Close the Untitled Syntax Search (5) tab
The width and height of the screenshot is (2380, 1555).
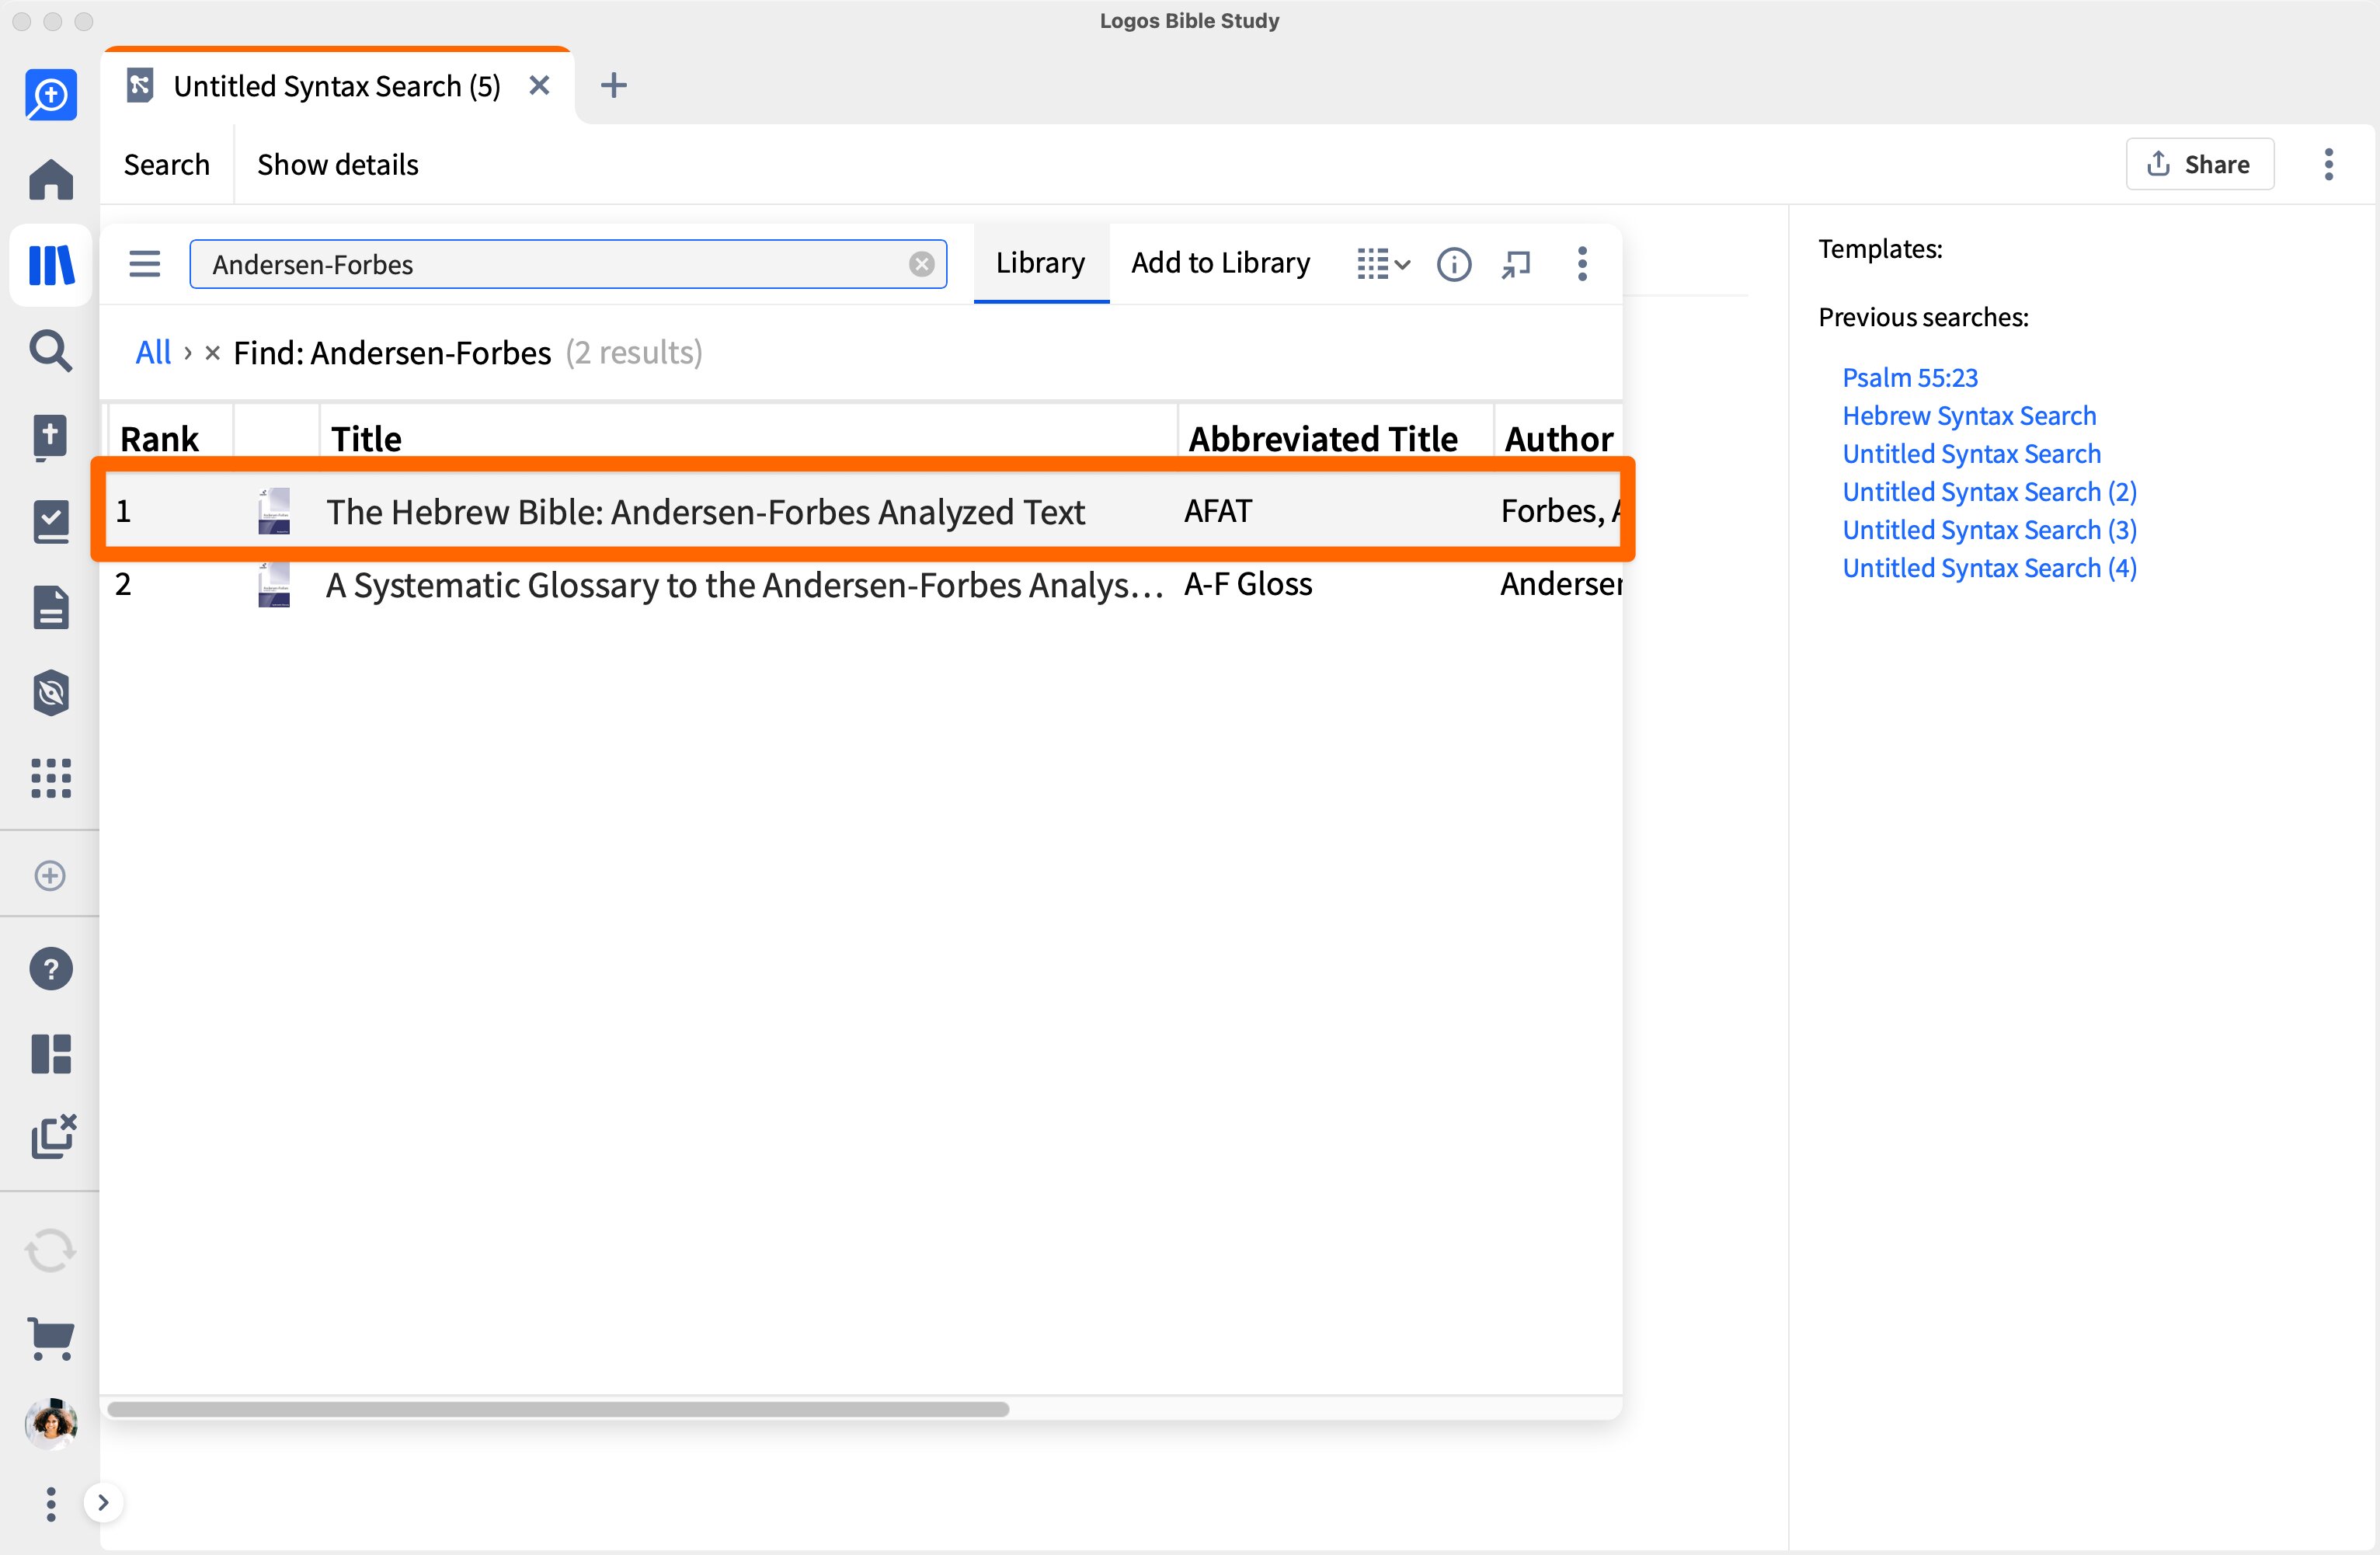click(539, 85)
